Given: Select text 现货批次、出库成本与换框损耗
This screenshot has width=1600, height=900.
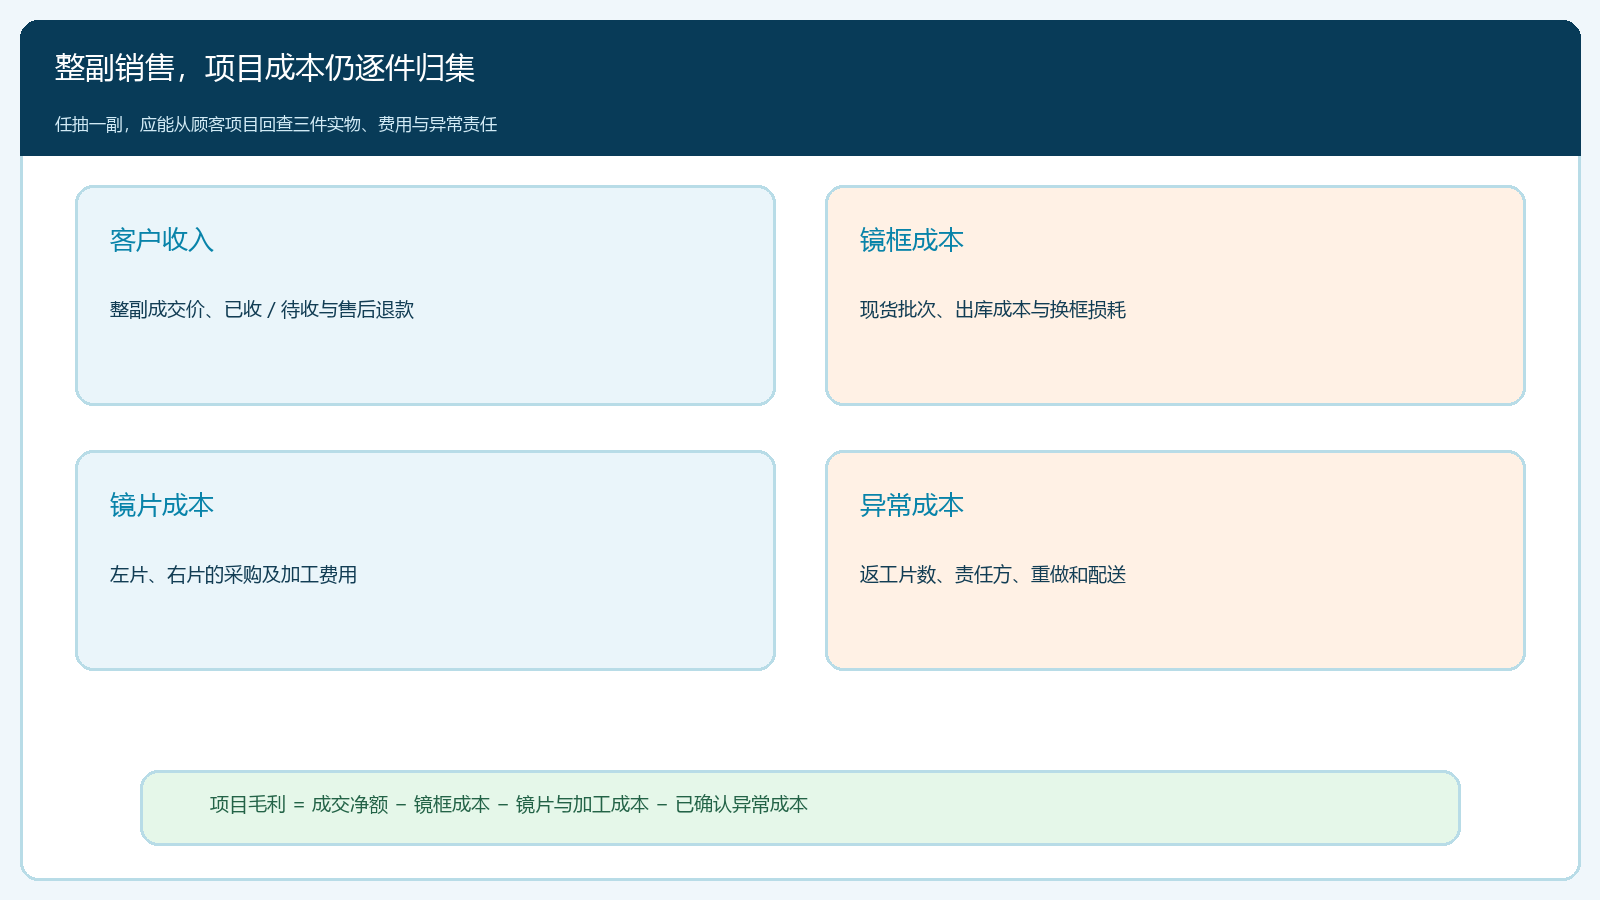Looking at the screenshot, I should click(993, 310).
